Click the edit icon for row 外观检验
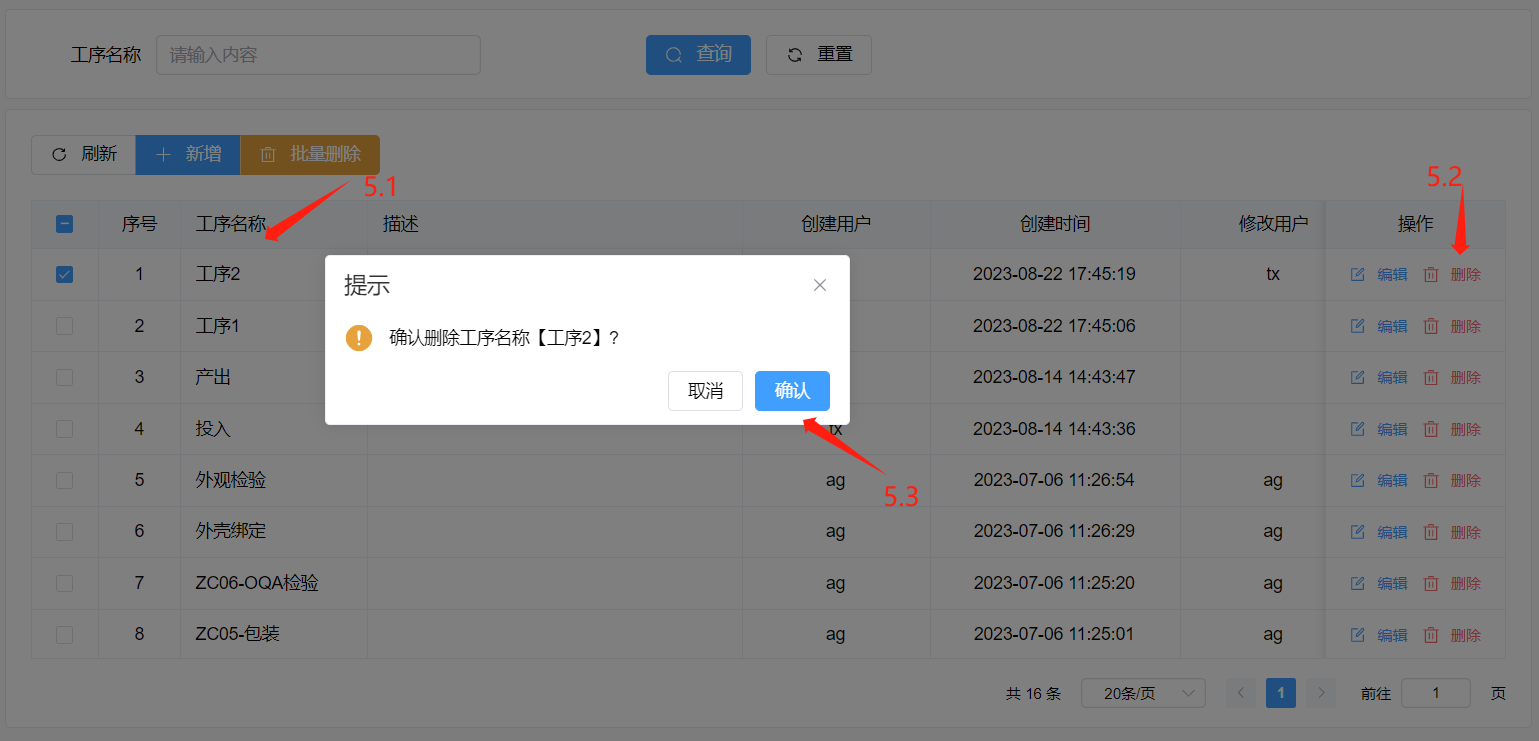The image size is (1539, 741). [1357, 480]
